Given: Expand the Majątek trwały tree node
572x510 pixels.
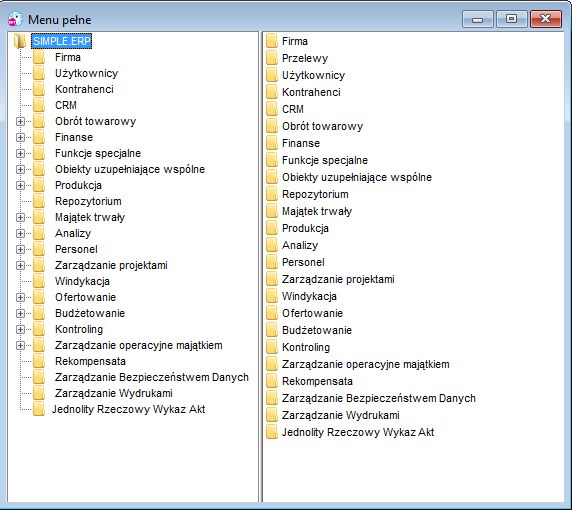Looking at the screenshot, I should [x=20, y=217].
